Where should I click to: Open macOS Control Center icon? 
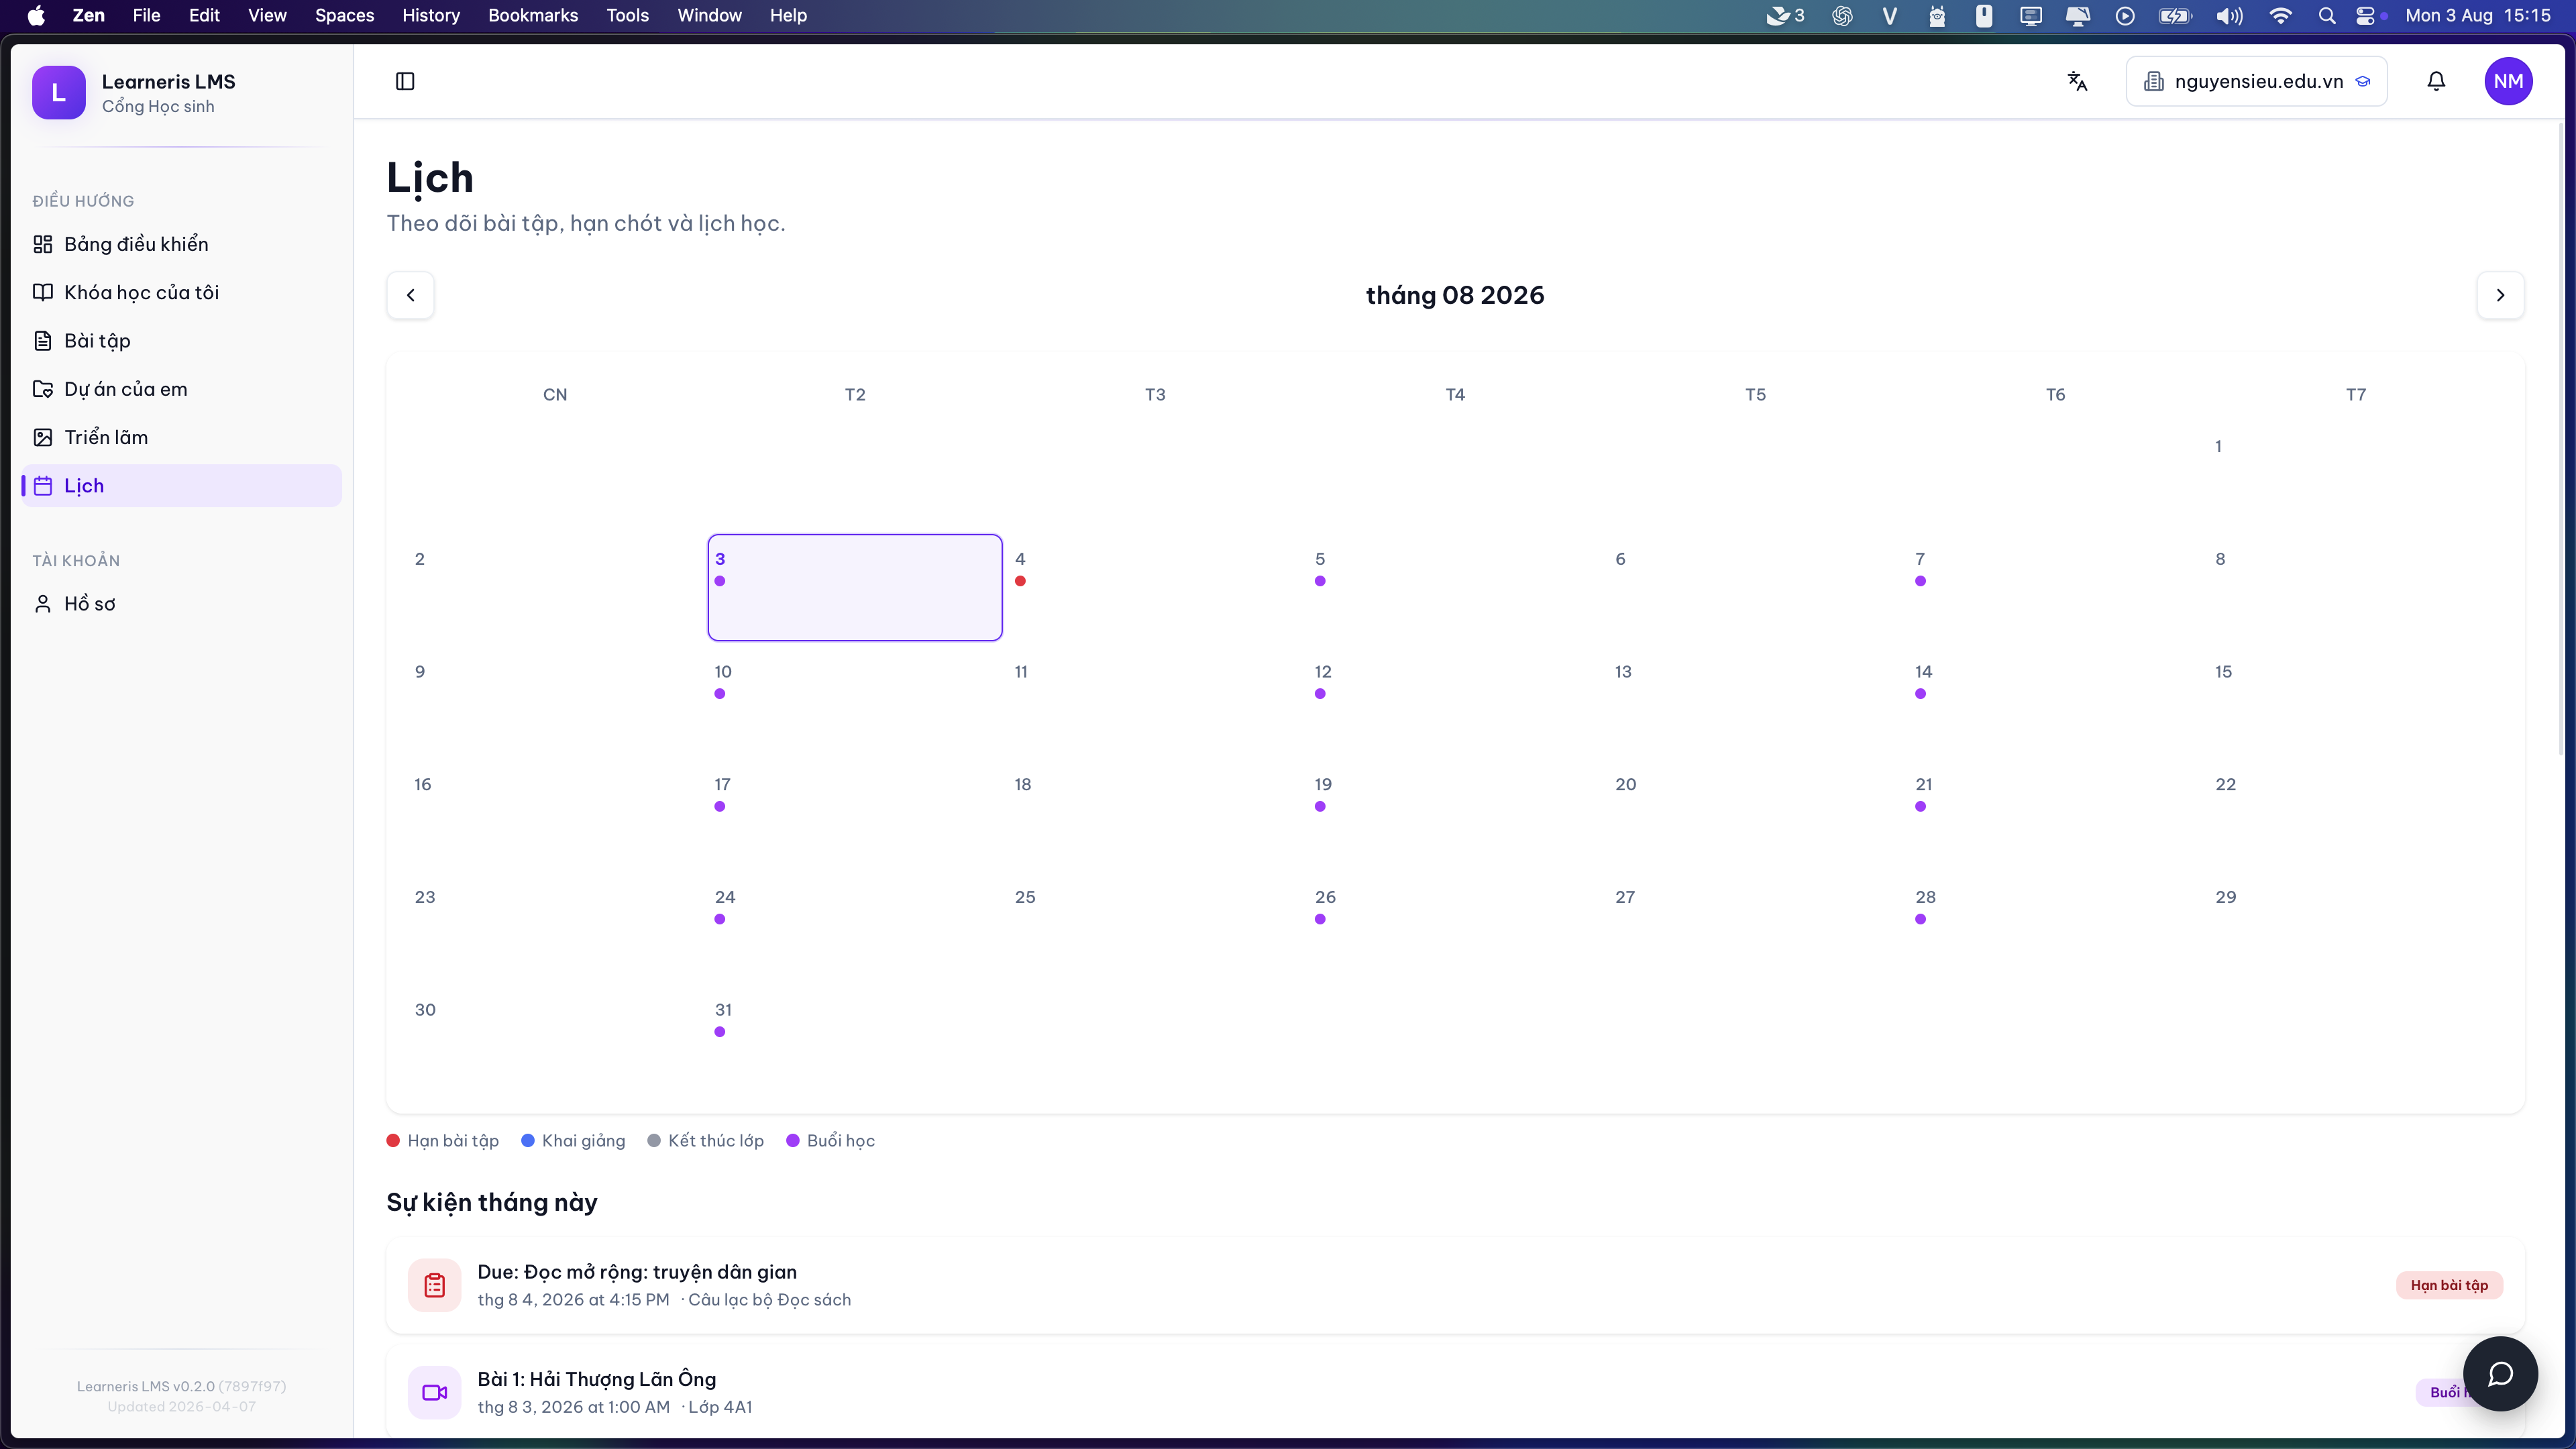click(2366, 15)
